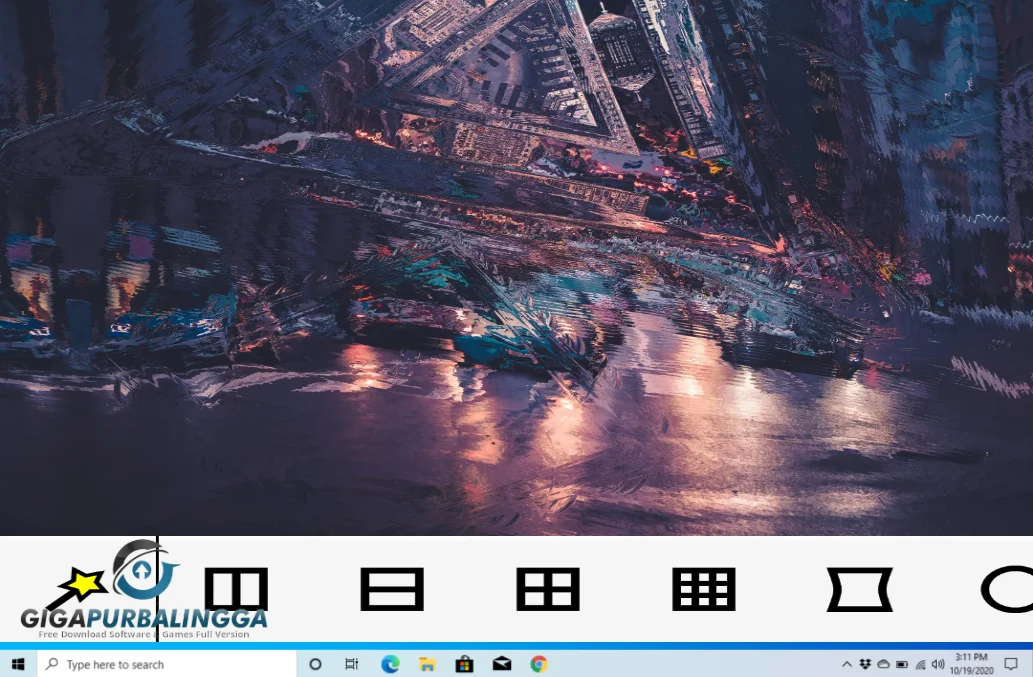Open the Mail app from the taskbar
The height and width of the screenshot is (677, 1033).
pyautogui.click(x=501, y=663)
